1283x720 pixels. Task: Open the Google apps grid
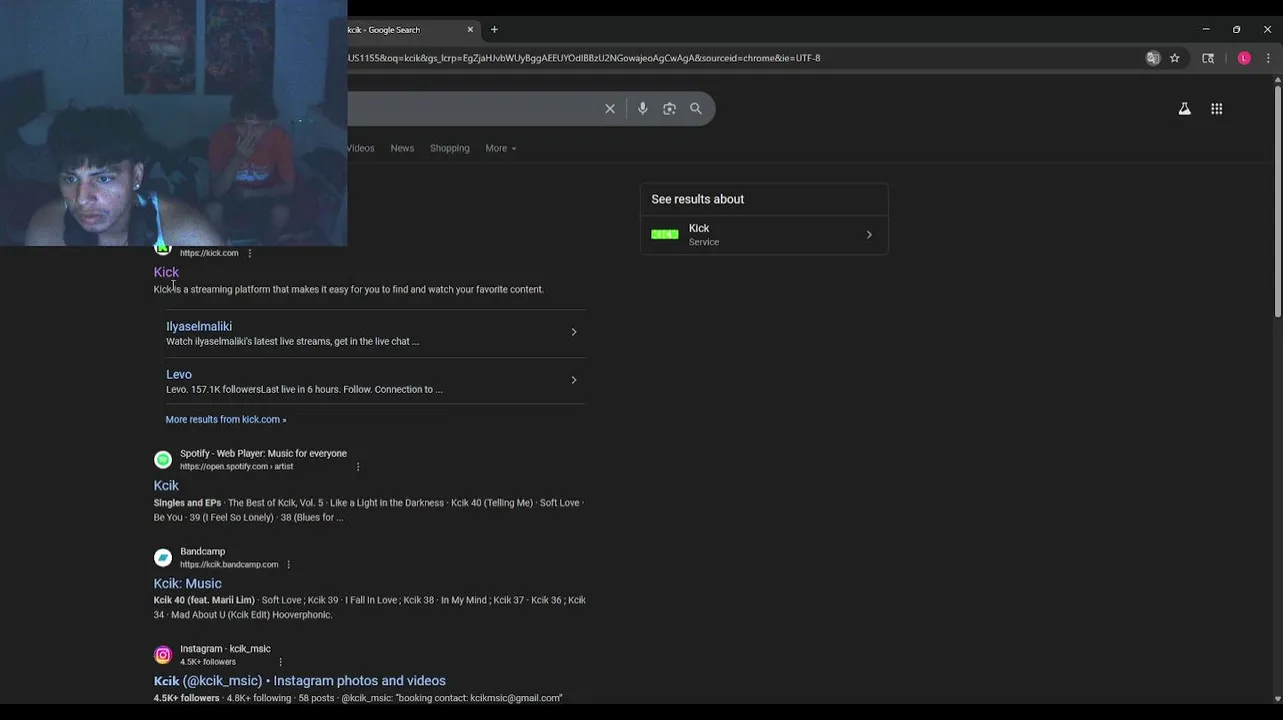[x=1217, y=109]
